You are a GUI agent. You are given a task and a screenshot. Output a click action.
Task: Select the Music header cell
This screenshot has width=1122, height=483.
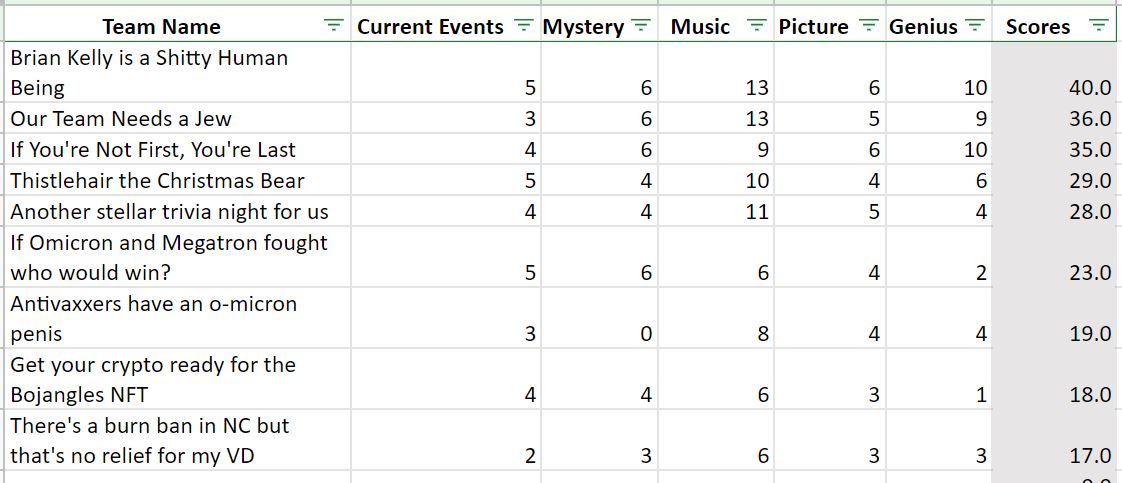tap(716, 26)
